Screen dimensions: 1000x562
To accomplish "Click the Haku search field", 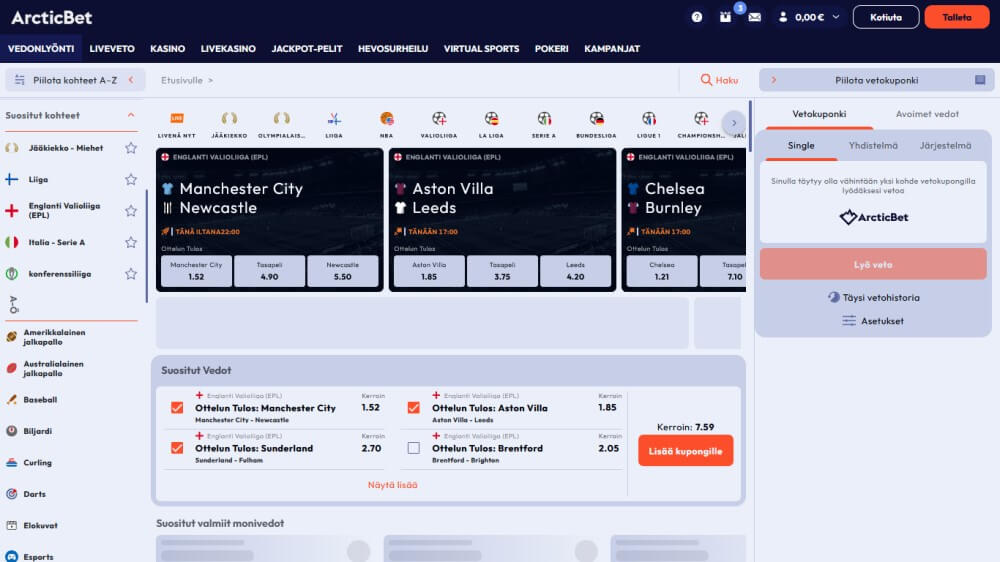I will pyautogui.click(x=719, y=80).
